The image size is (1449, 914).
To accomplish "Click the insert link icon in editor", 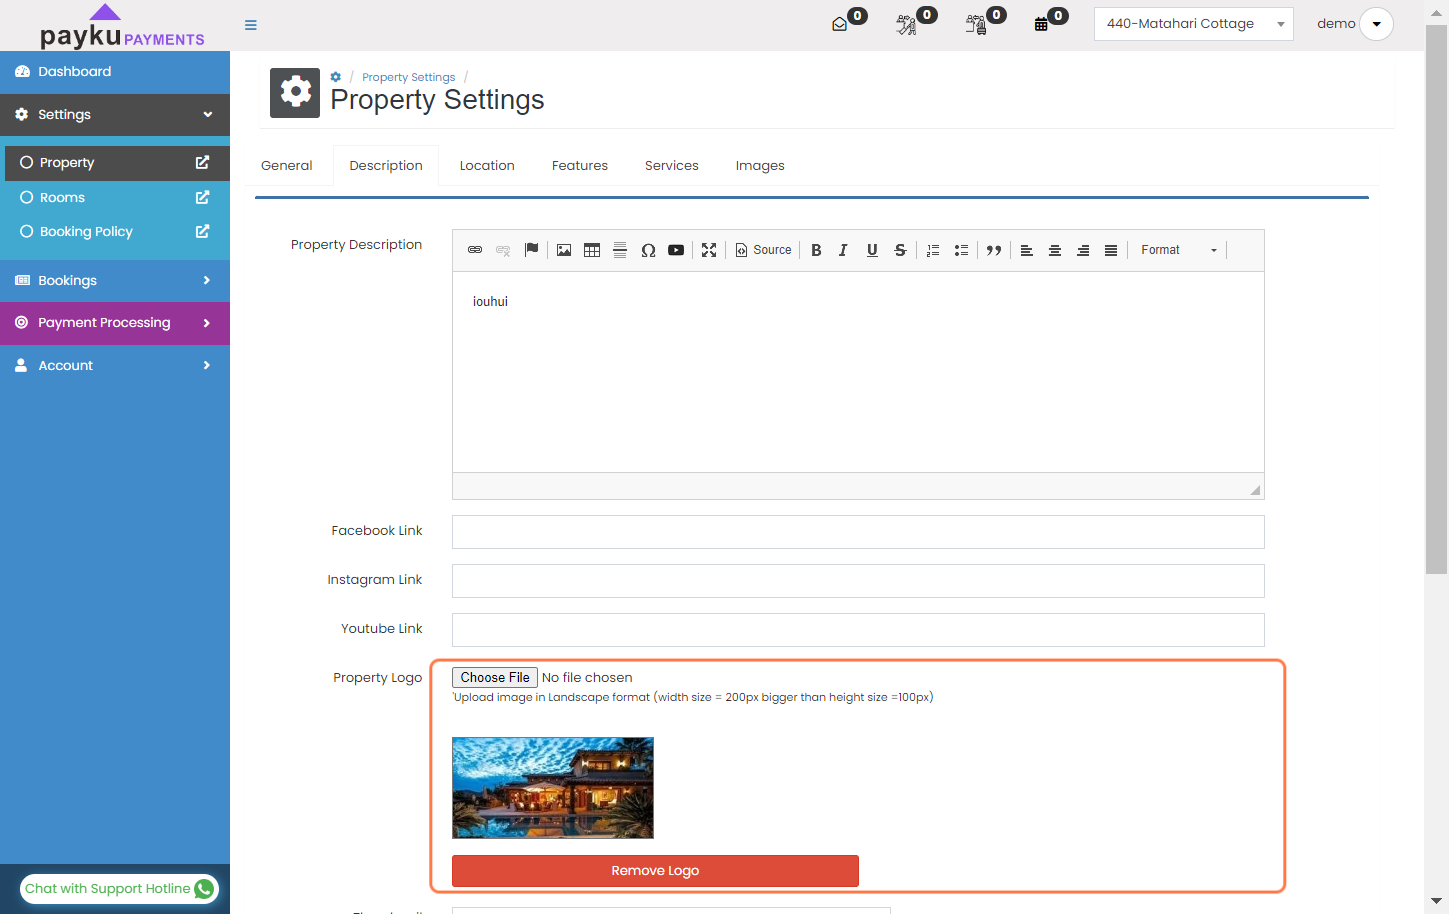I will click(x=475, y=250).
